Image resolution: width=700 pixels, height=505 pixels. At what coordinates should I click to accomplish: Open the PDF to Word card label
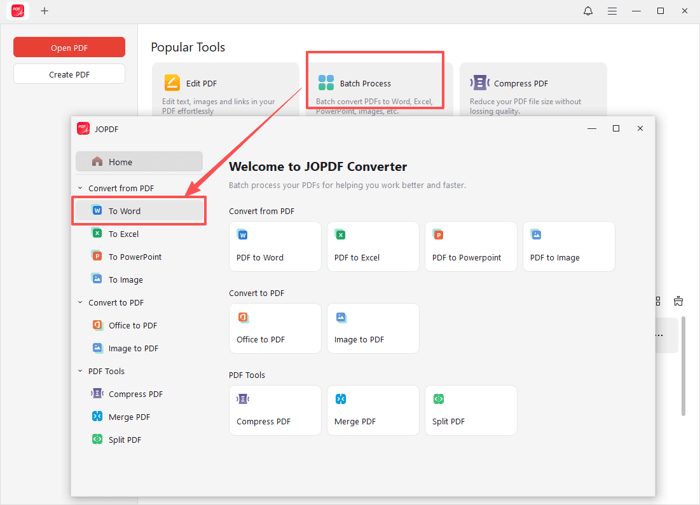(260, 258)
